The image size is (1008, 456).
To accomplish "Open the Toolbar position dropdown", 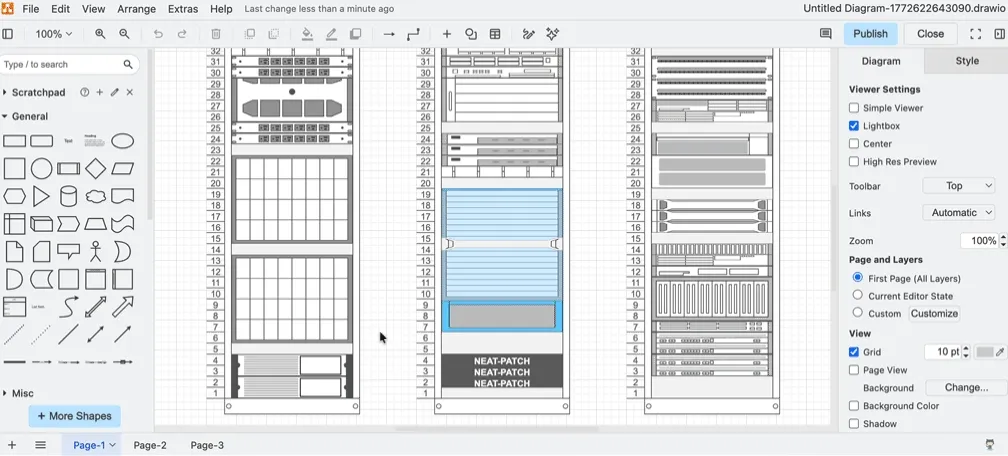I will click(x=958, y=186).
